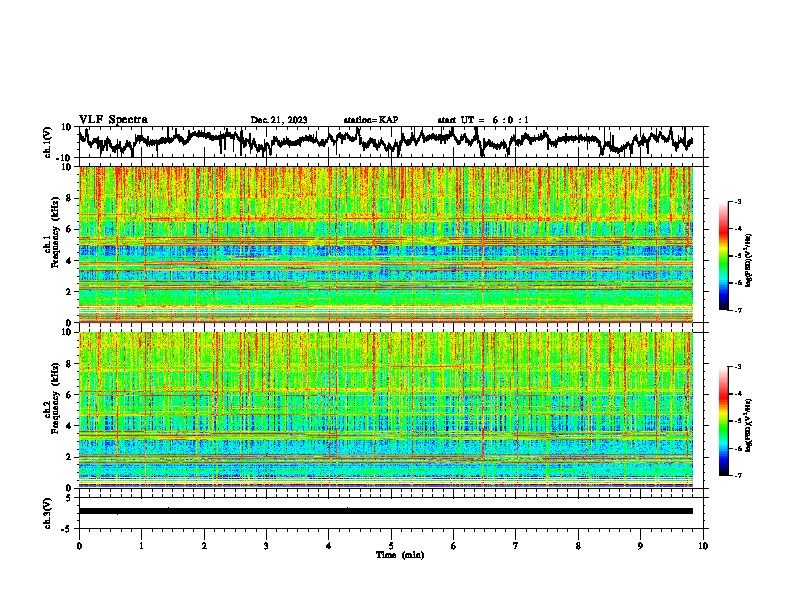Click the black bar in ch.3 panel
792x612 pixels.
tap(386, 511)
